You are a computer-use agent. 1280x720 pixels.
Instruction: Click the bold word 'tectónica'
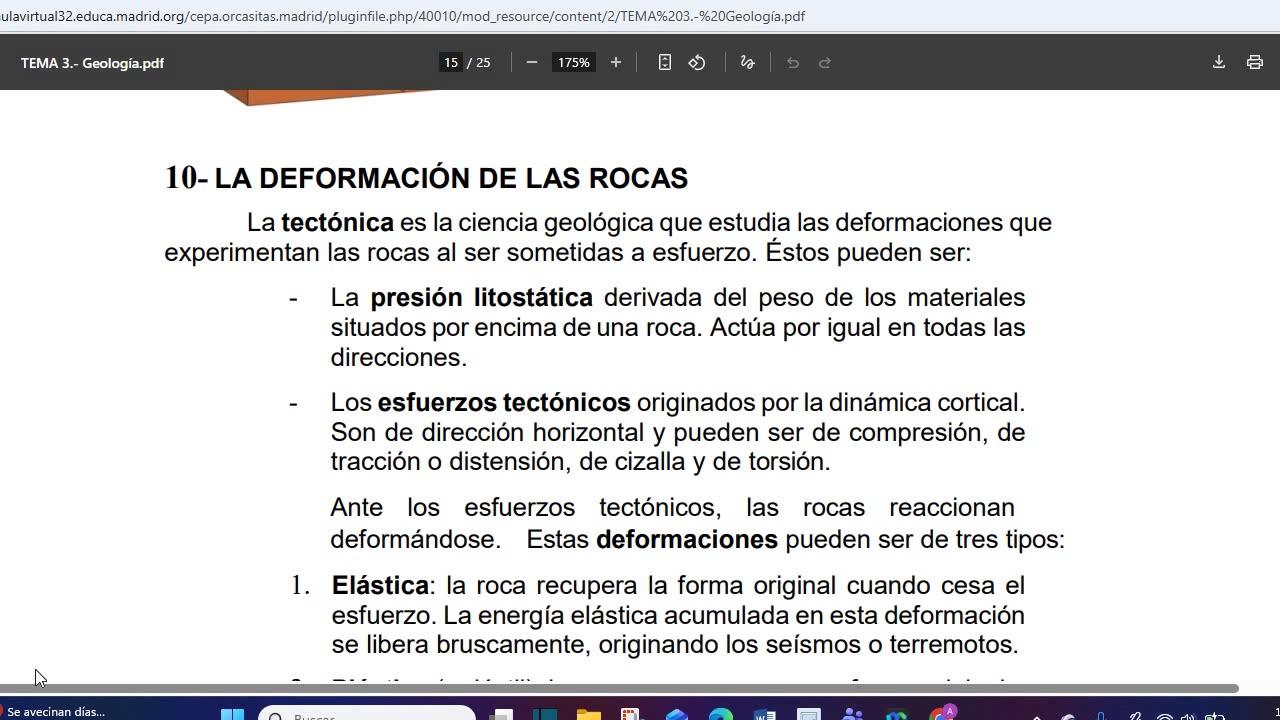point(337,222)
